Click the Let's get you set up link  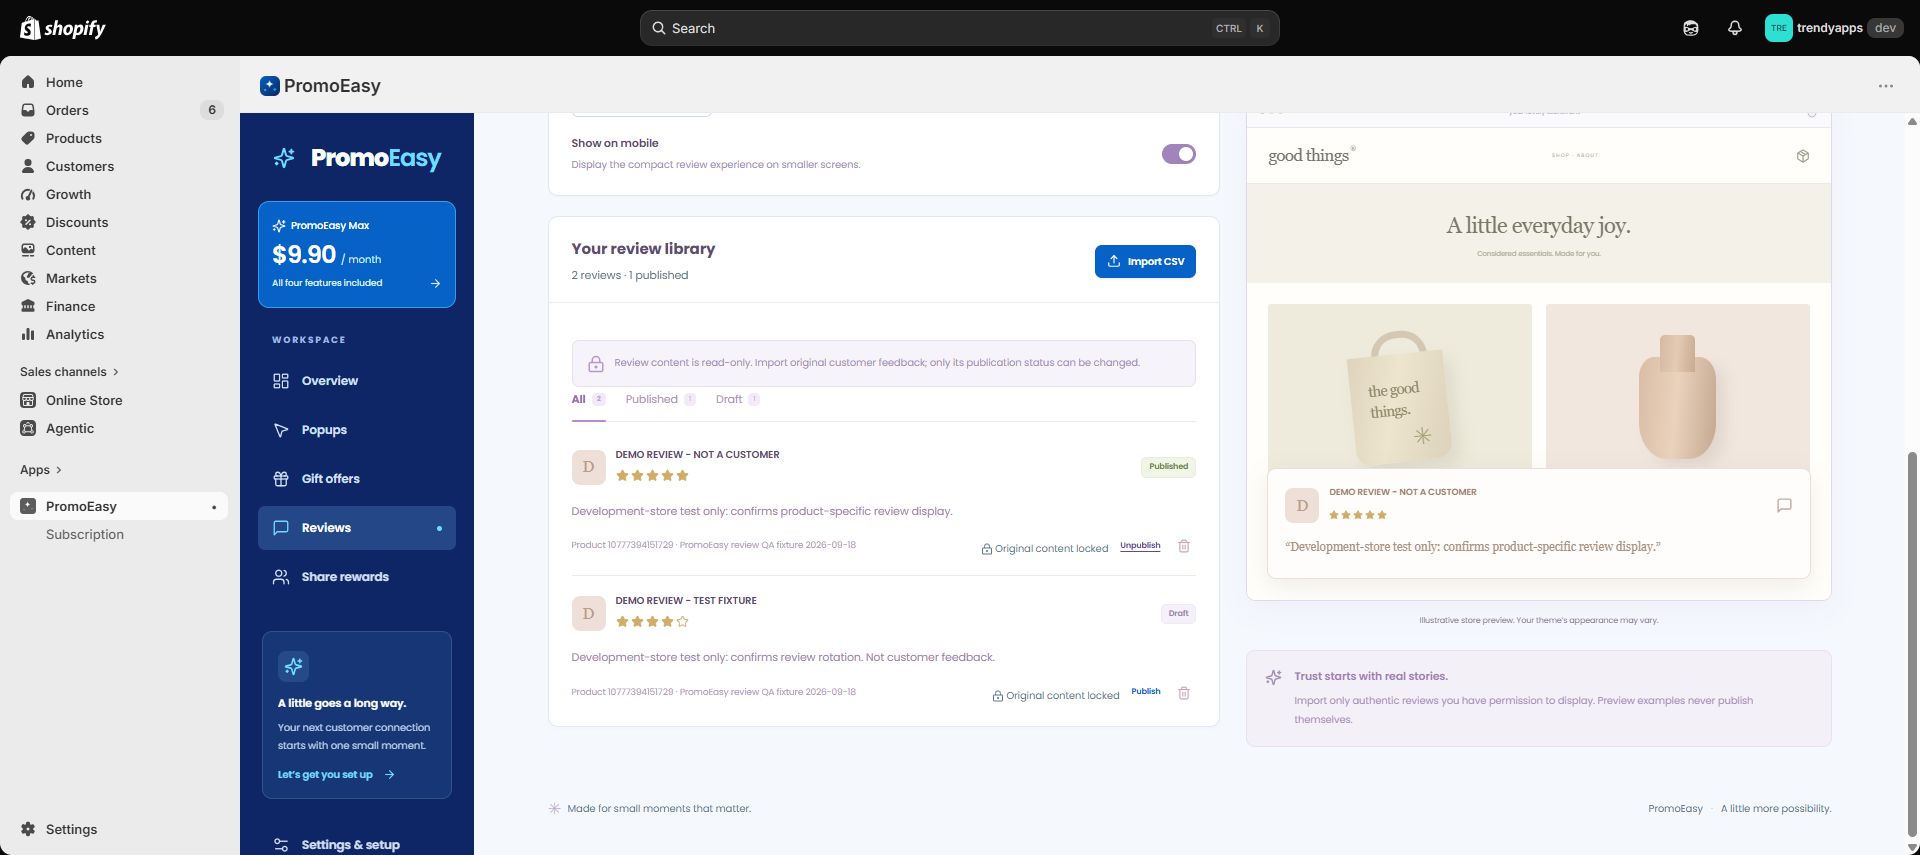tap(336, 775)
